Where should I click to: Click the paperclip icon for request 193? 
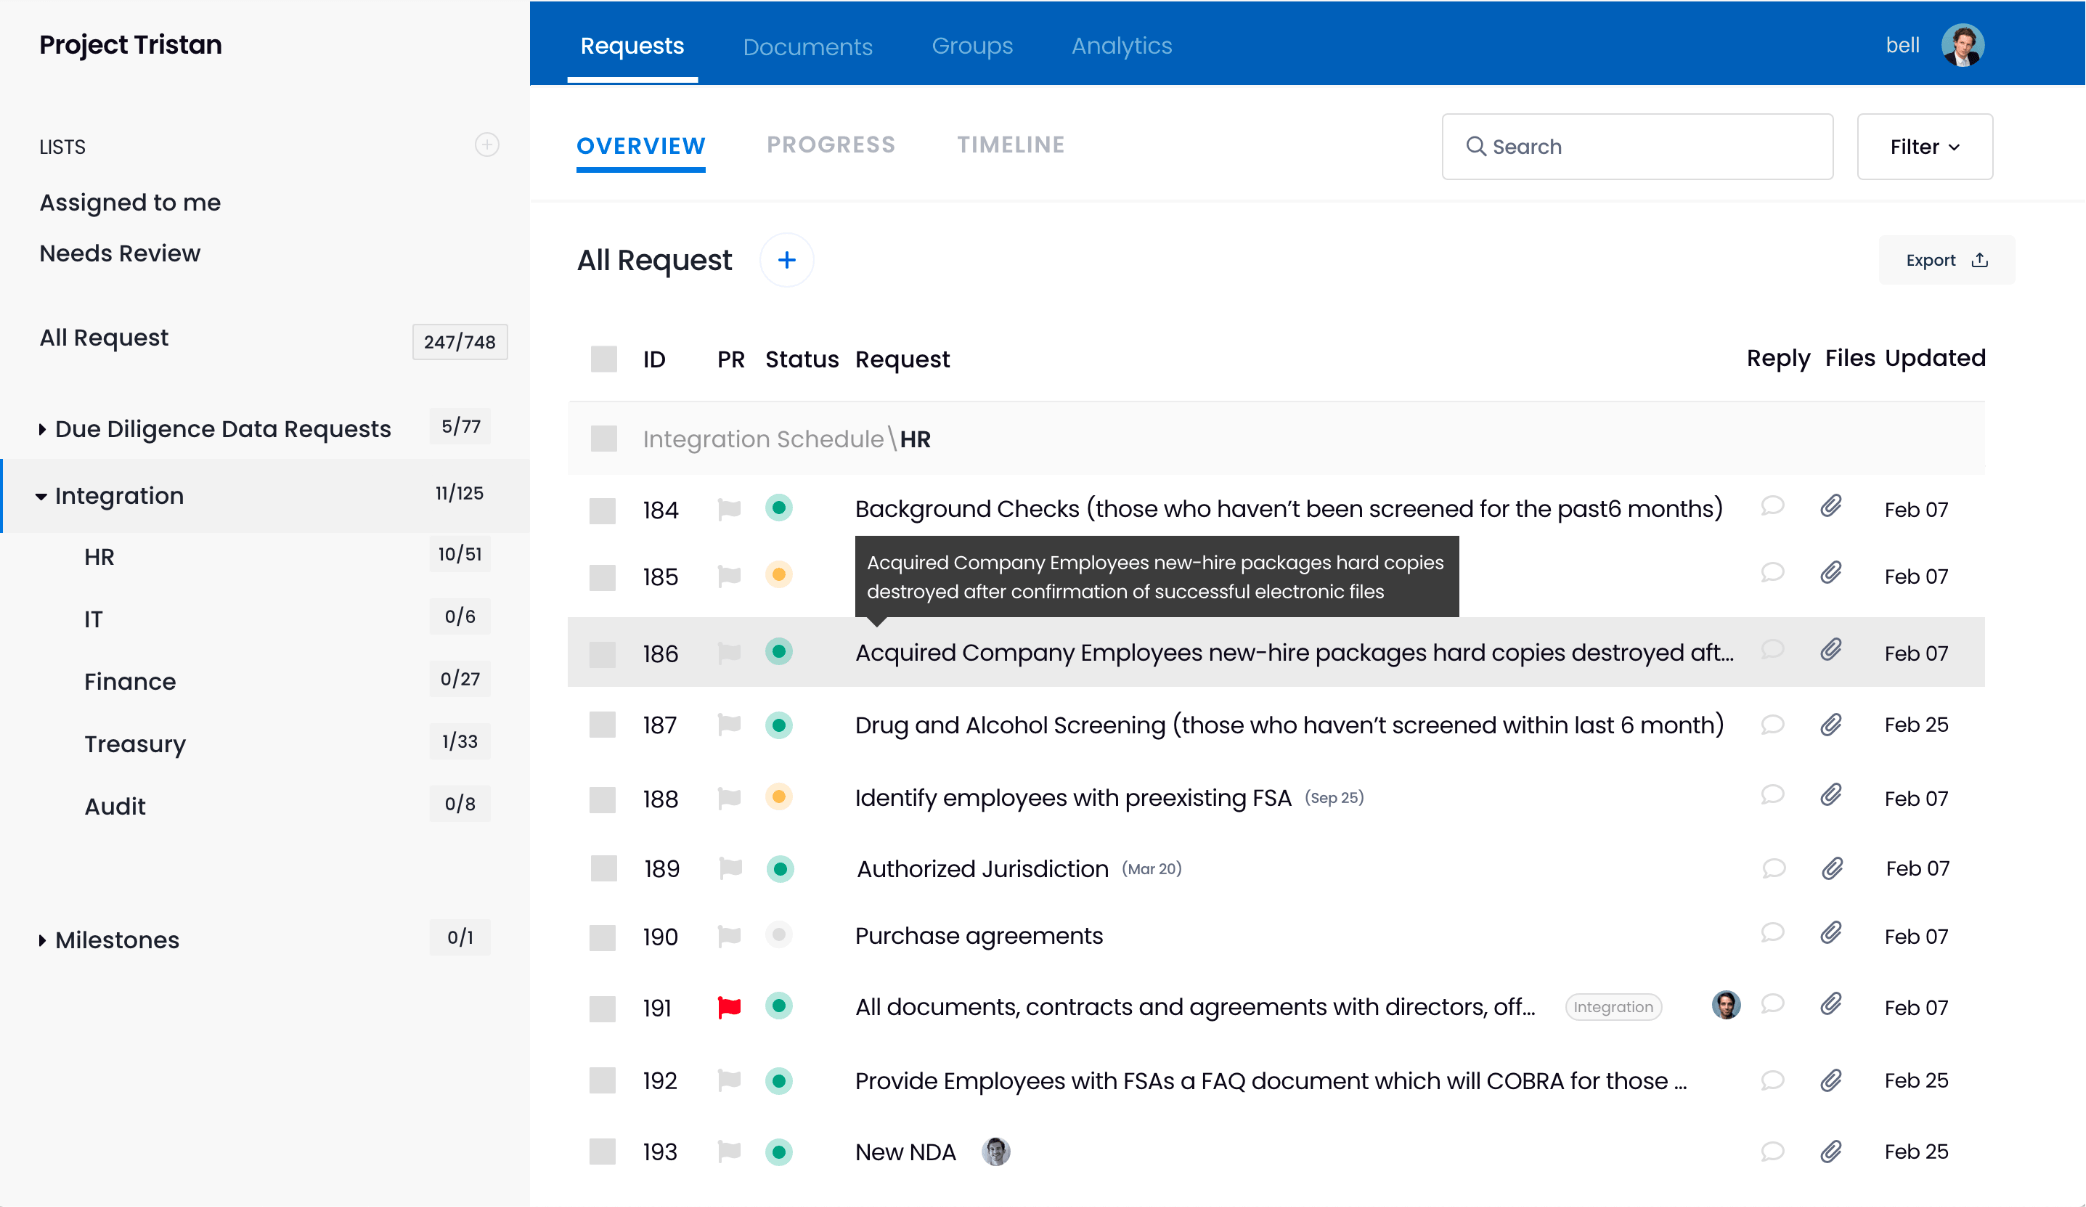[x=1831, y=1151]
